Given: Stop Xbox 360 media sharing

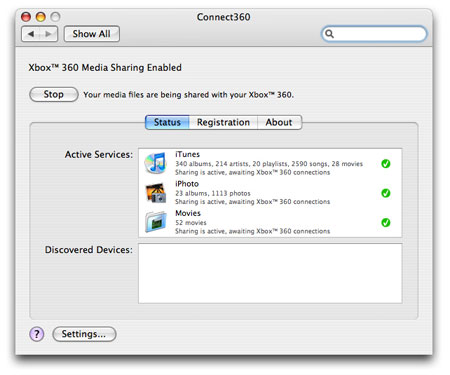Looking at the screenshot, I should point(54,94).
